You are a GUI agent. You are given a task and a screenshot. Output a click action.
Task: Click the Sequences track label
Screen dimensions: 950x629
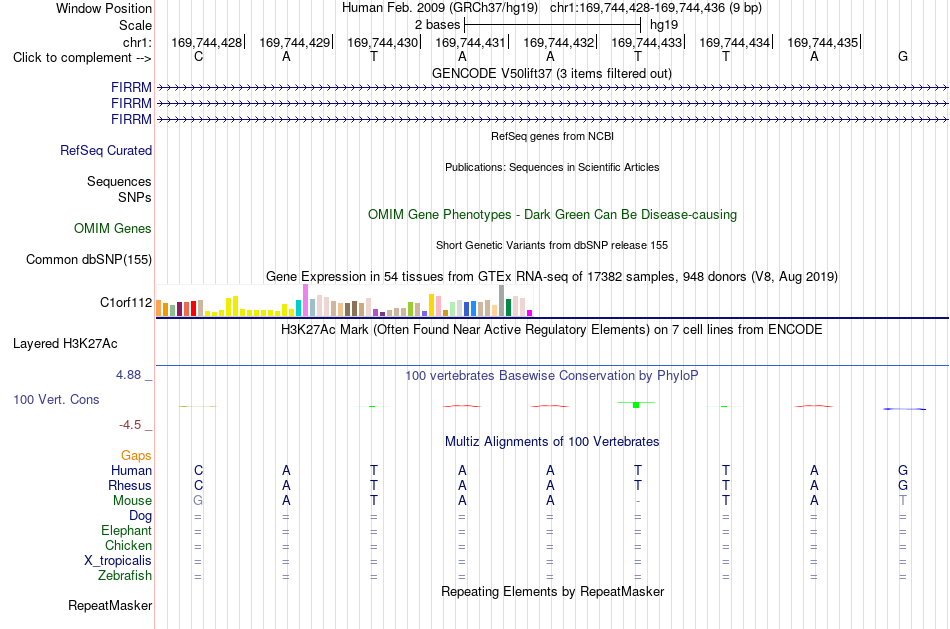pyautogui.click(x=119, y=181)
